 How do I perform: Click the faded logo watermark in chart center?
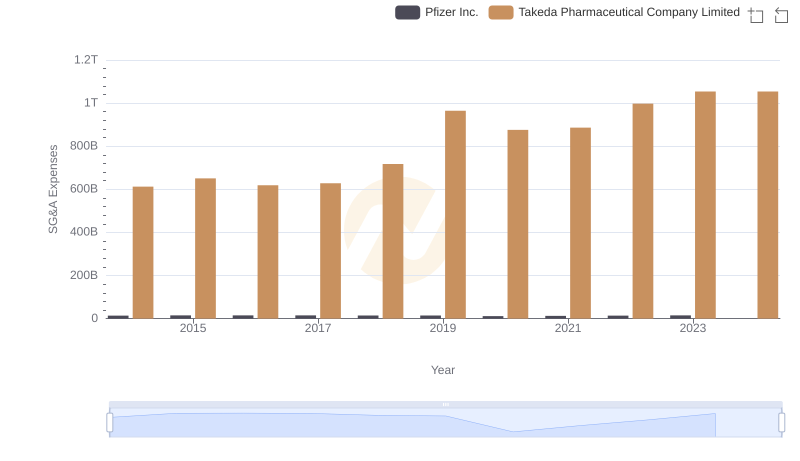click(393, 231)
